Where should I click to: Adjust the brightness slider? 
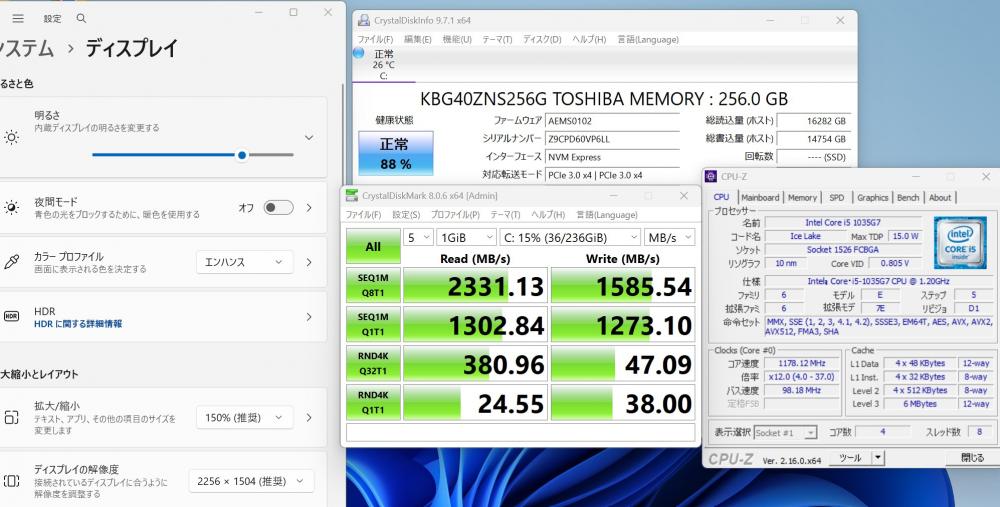(x=193, y=155)
